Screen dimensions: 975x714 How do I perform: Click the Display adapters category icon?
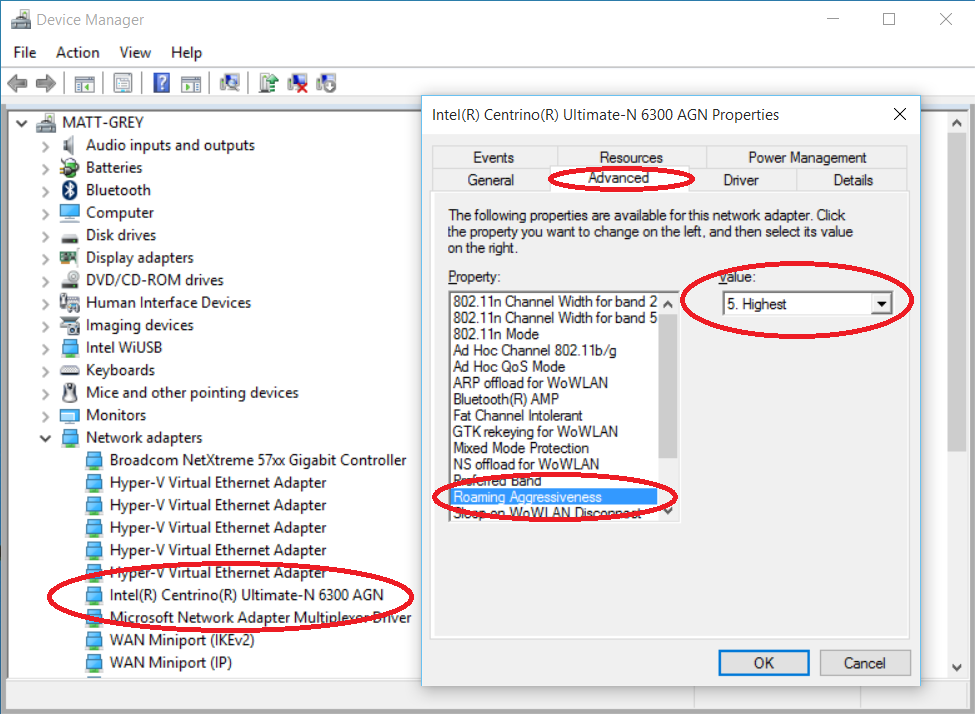pos(69,257)
